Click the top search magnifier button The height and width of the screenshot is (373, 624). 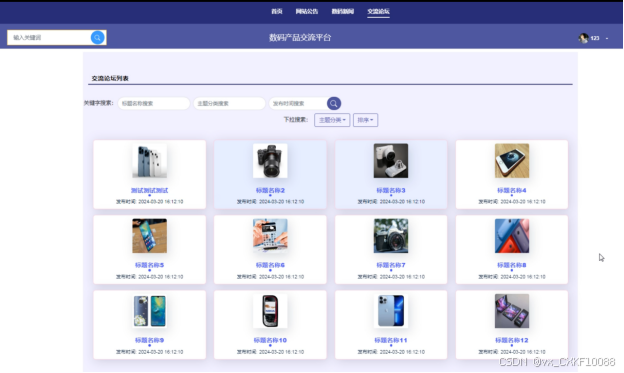coord(98,37)
